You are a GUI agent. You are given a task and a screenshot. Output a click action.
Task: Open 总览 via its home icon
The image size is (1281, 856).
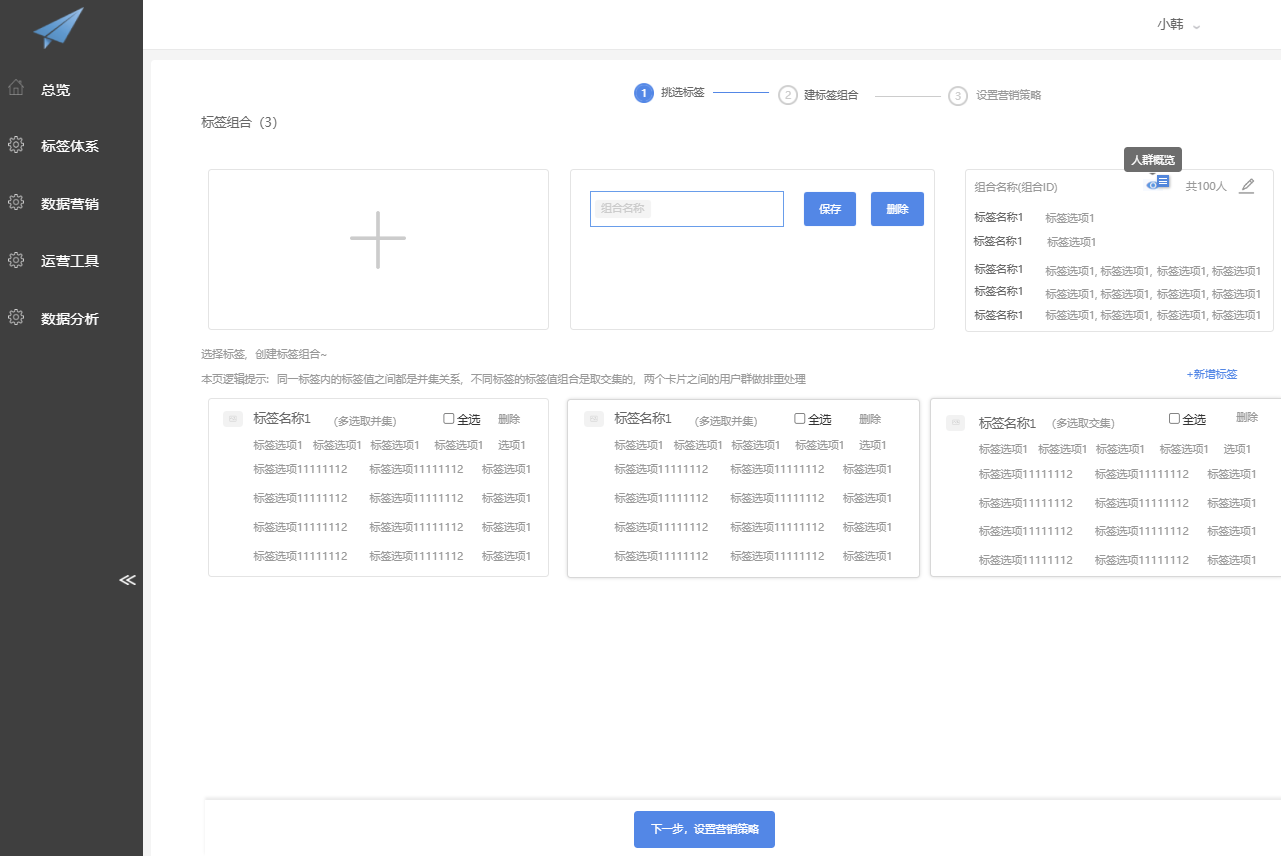pyautogui.click(x=16, y=88)
